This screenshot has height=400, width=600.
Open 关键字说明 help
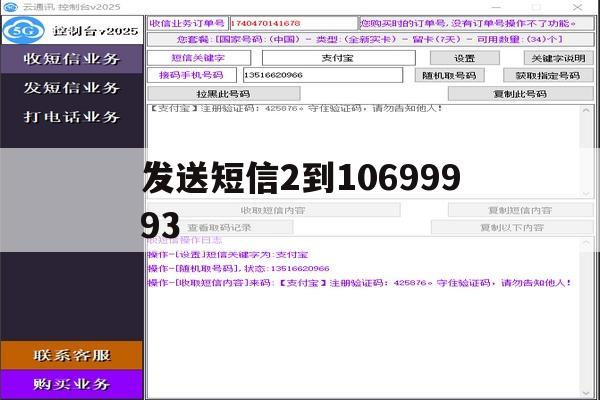click(558, 58)
